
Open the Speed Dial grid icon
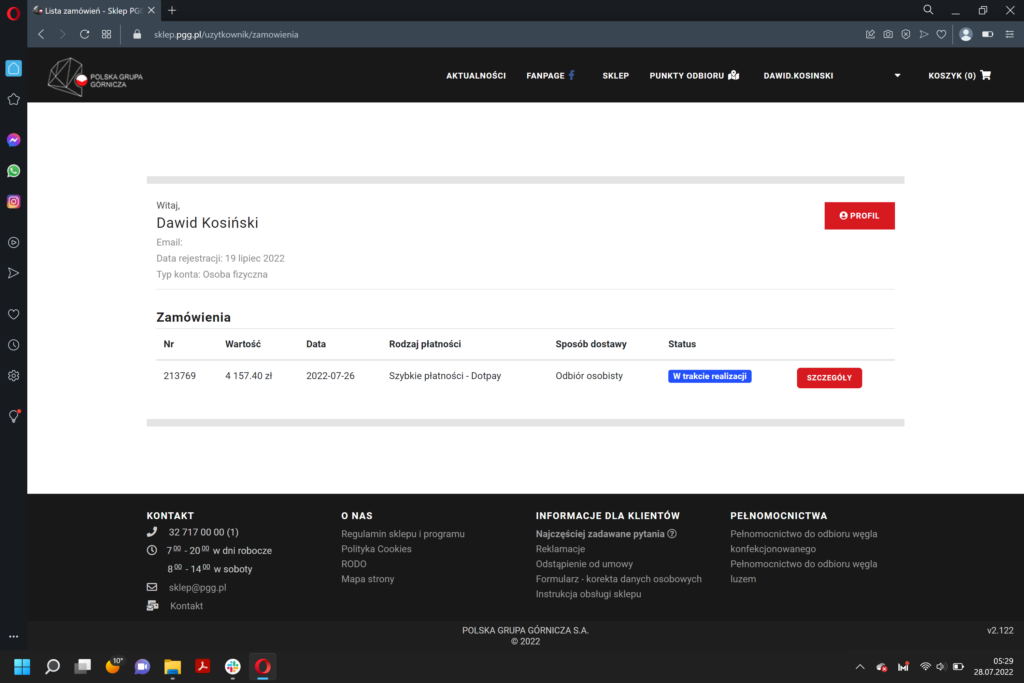pos(106,35)
